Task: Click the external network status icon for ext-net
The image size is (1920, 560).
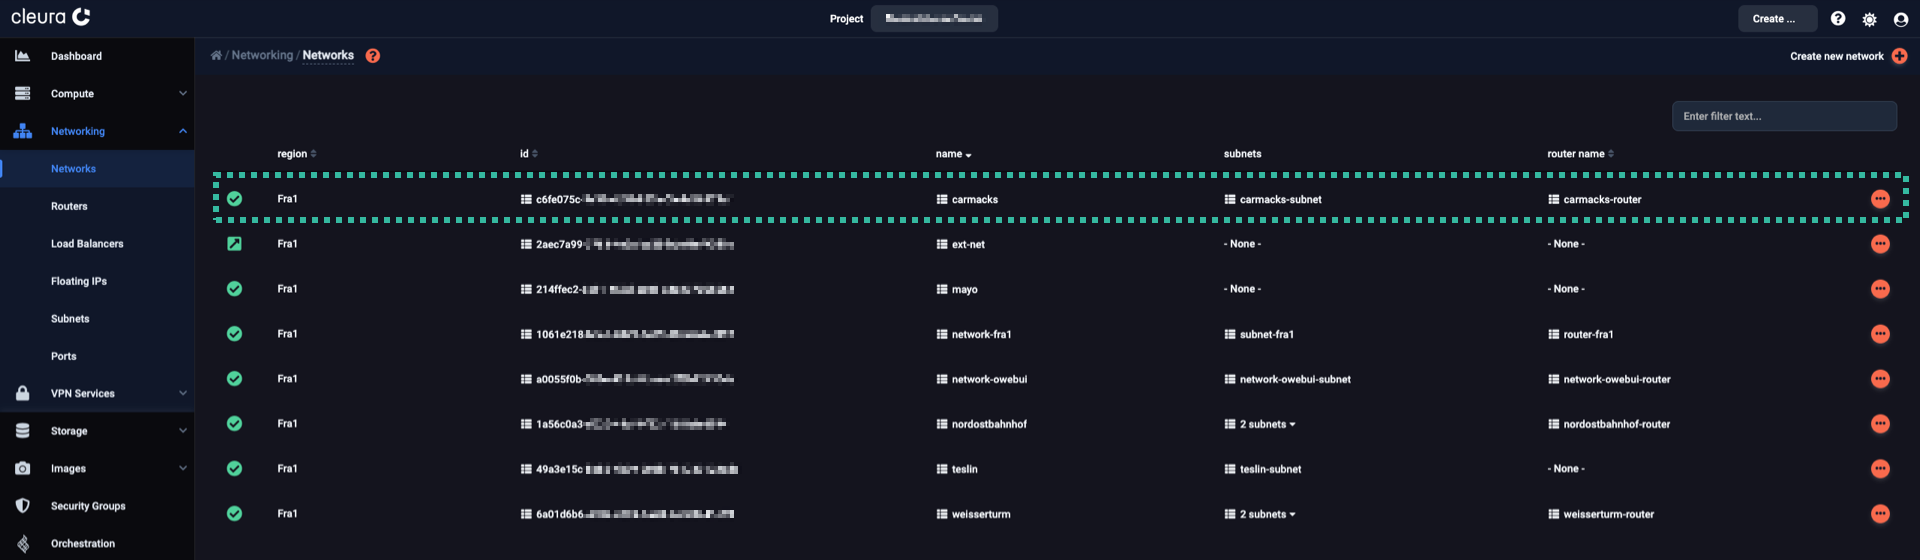Action: [234, 244]
